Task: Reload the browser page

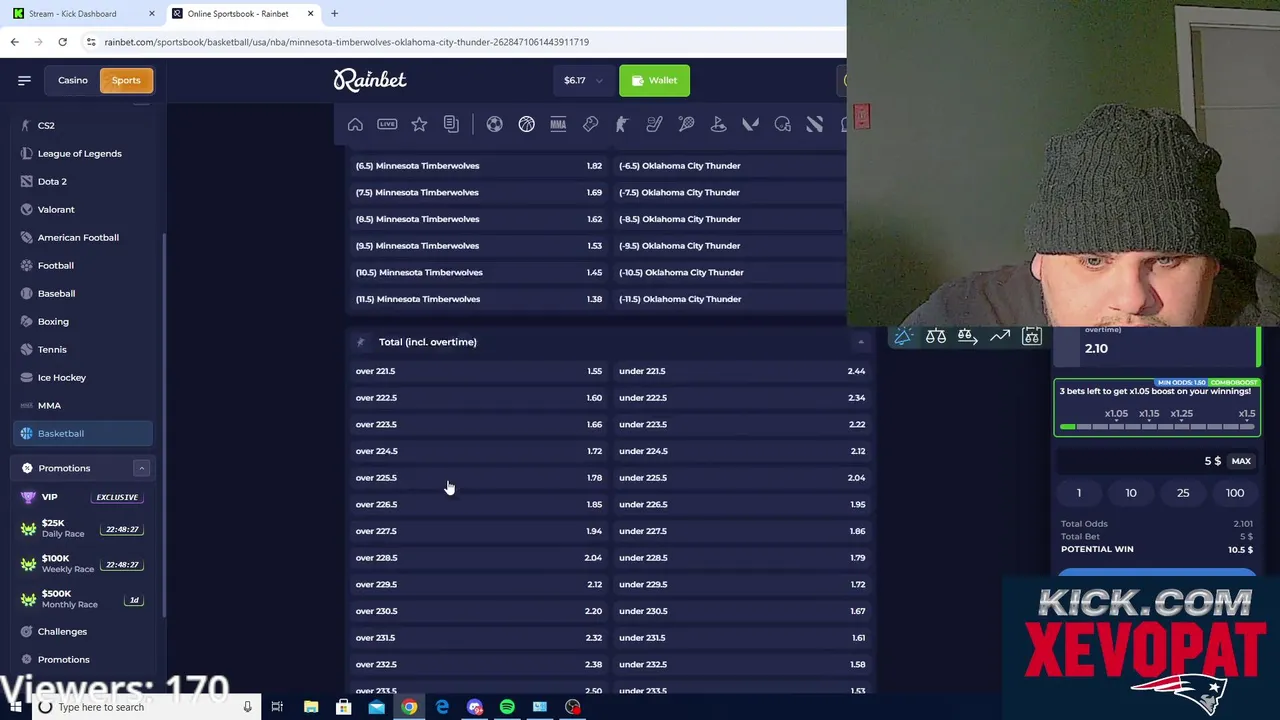Action: [62, 42]
